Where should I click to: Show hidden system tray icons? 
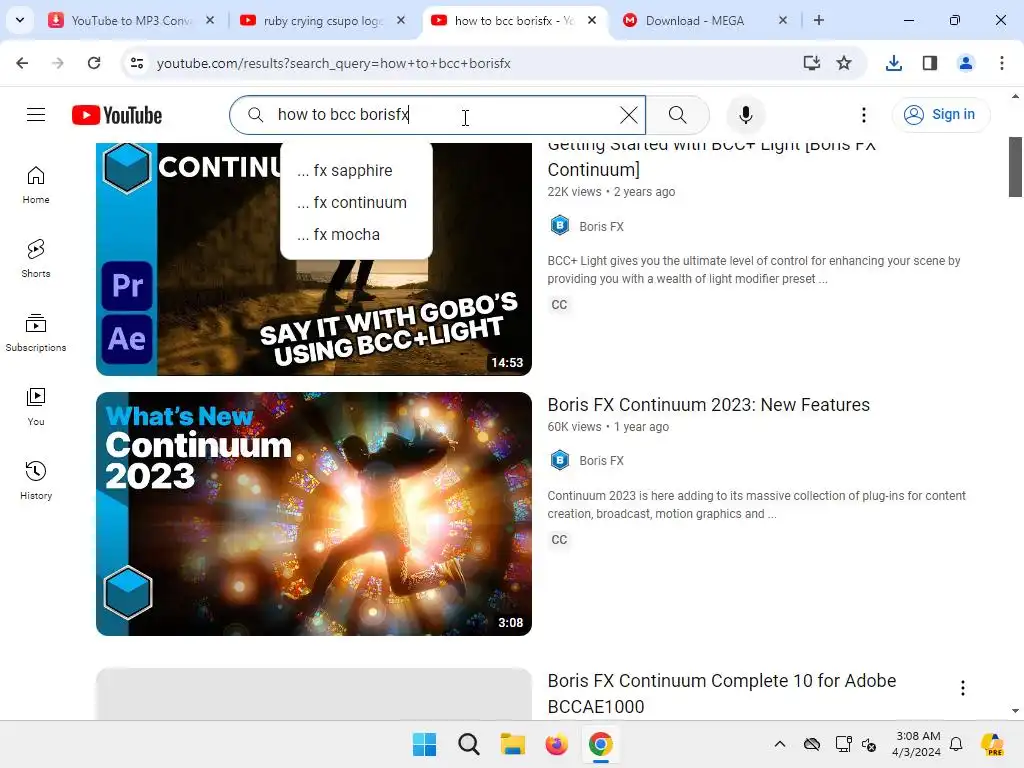779,744
